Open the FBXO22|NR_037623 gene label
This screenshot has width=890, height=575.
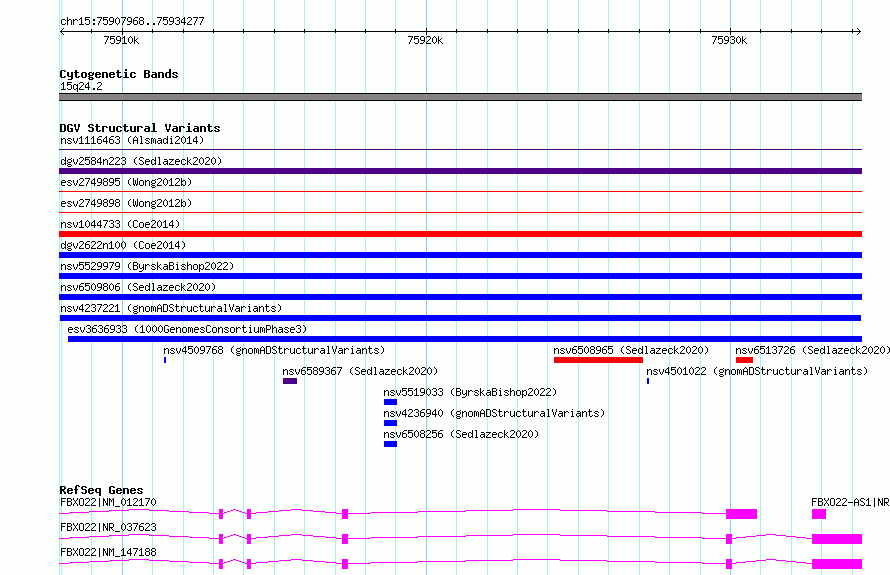(x=108, y=527)
